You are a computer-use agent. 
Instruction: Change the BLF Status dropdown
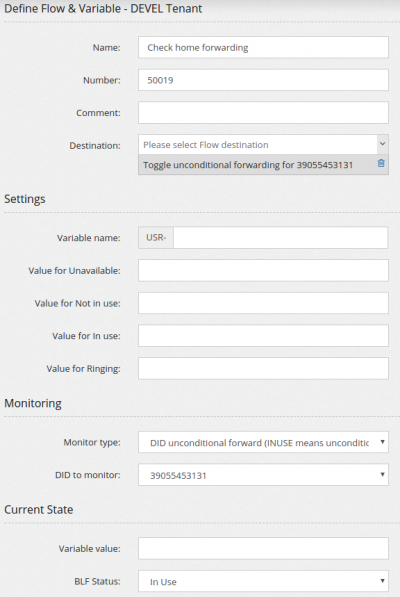point(263,581)
